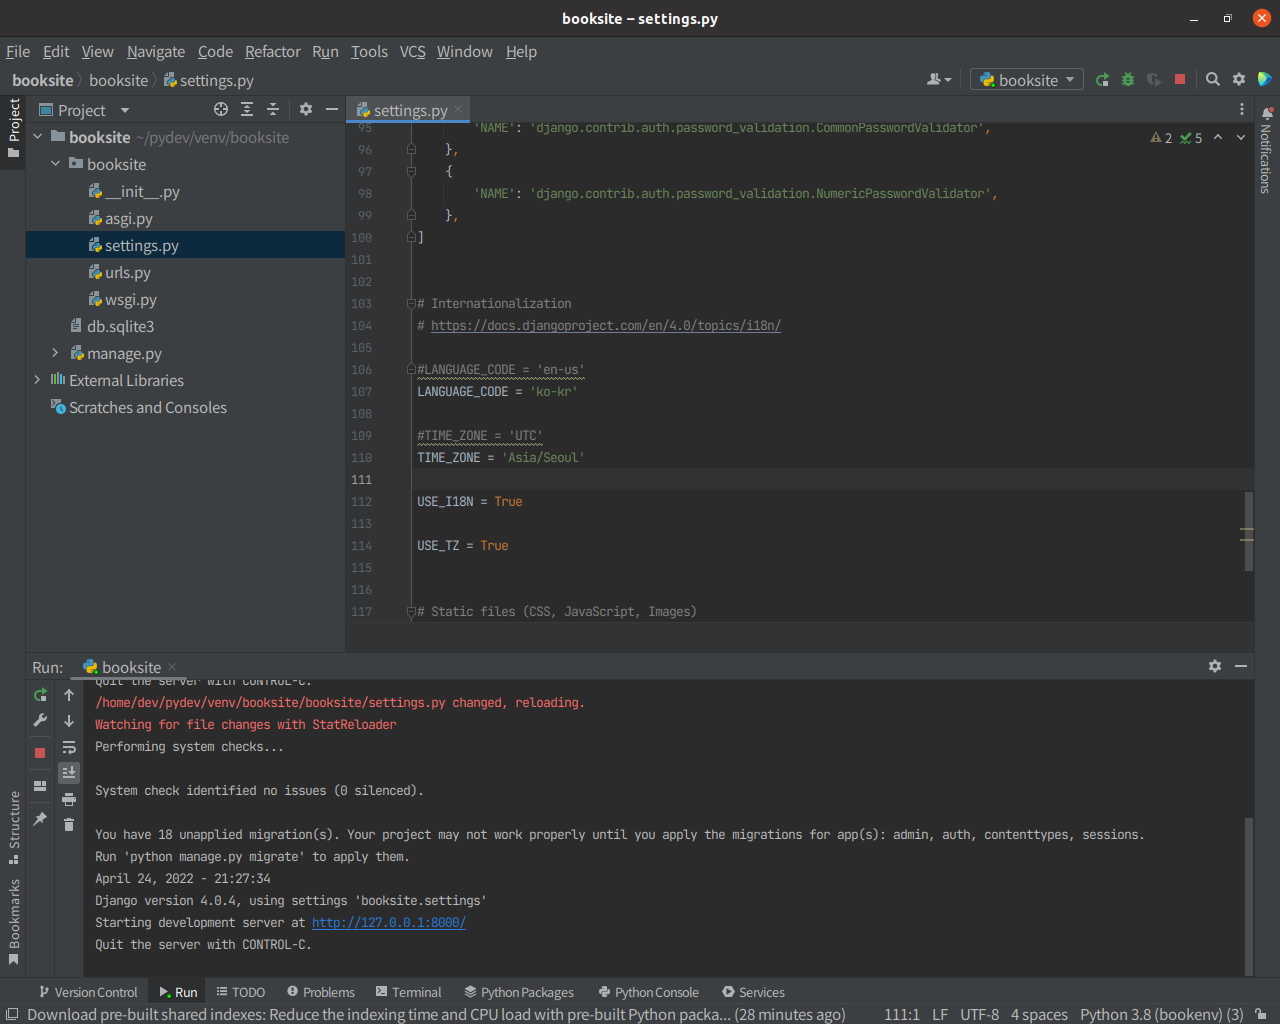
Task: Rerun the booksite configuration from the main toolbar
Action: pos(1102,79)
